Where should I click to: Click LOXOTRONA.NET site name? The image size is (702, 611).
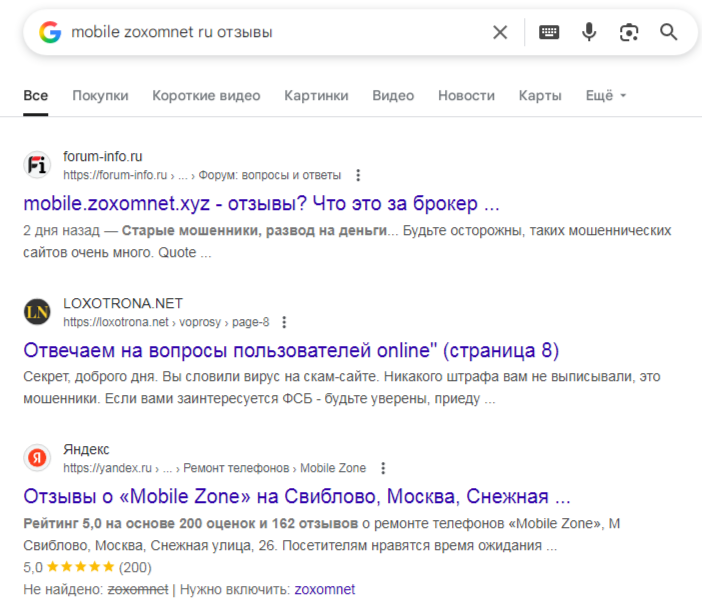click(x=123, y=303)
